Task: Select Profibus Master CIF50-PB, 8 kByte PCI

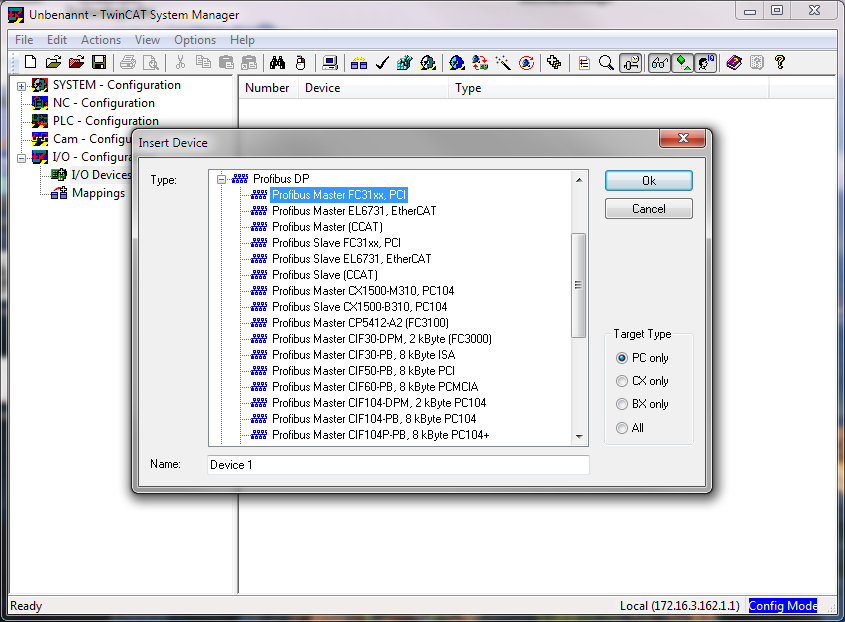Action: (363, 371)
